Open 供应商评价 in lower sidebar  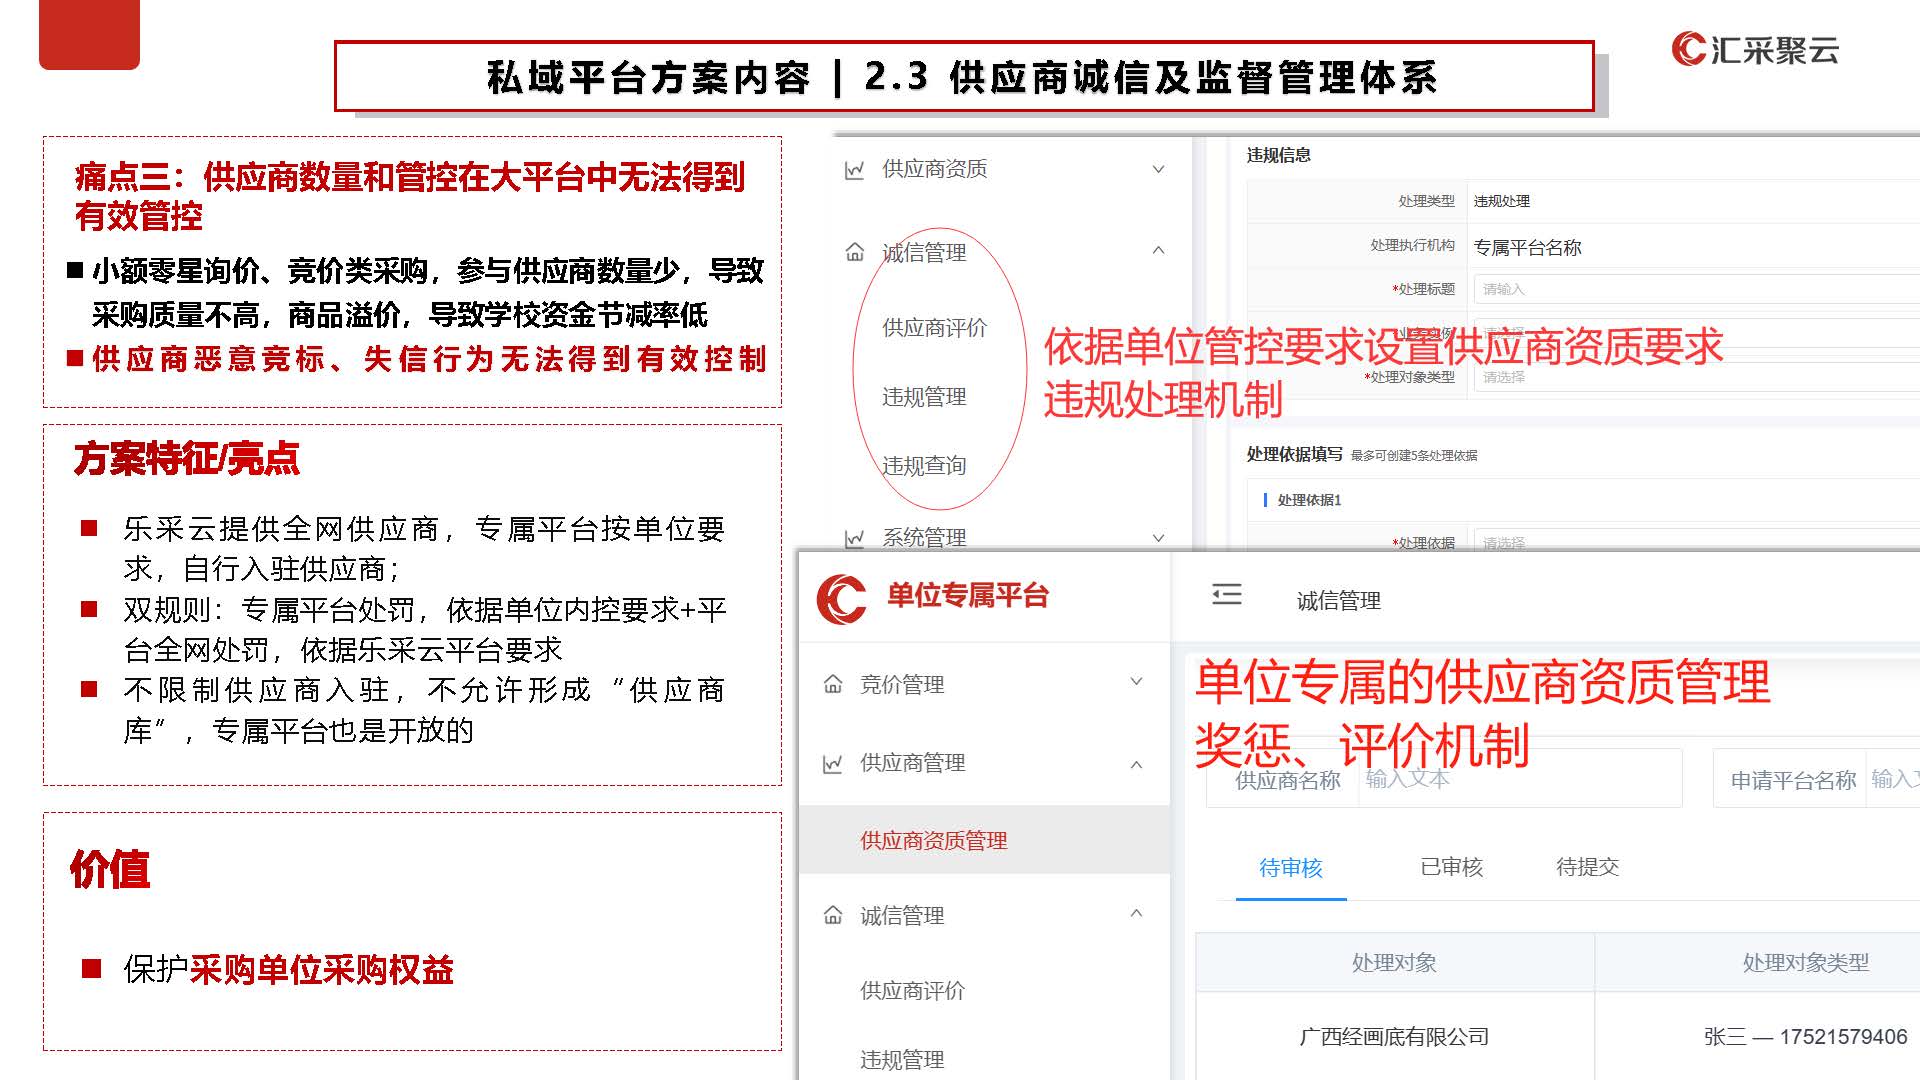click(912, 991)
